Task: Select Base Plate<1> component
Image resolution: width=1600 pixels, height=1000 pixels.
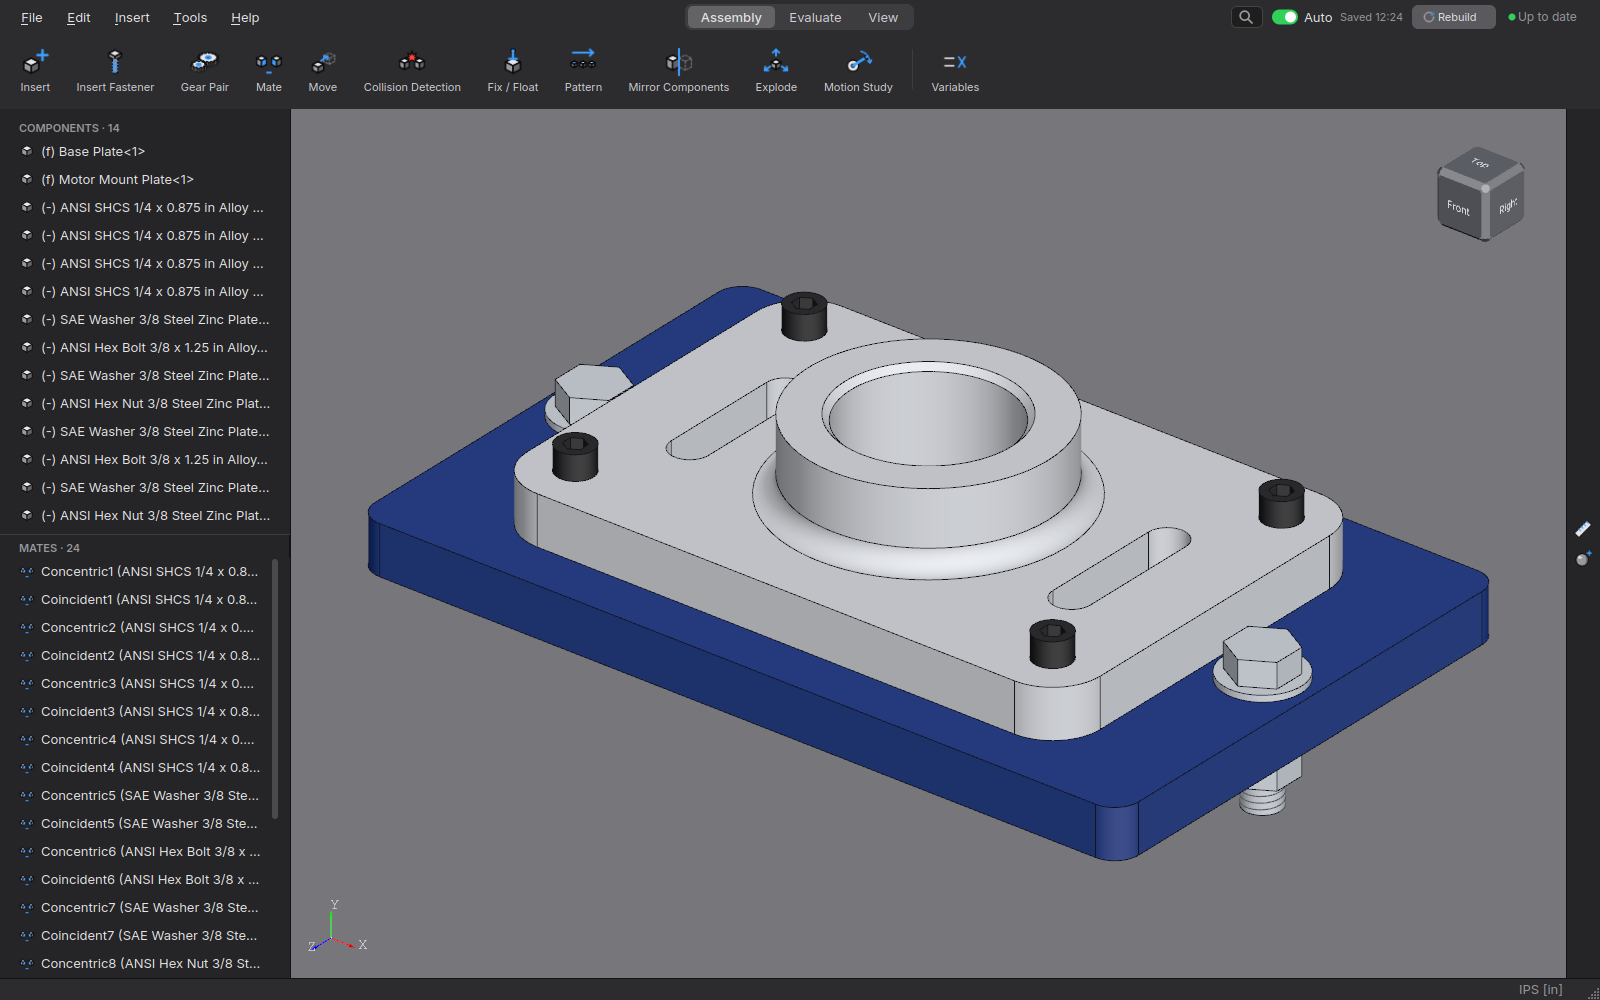Action: tap(145, 152)
